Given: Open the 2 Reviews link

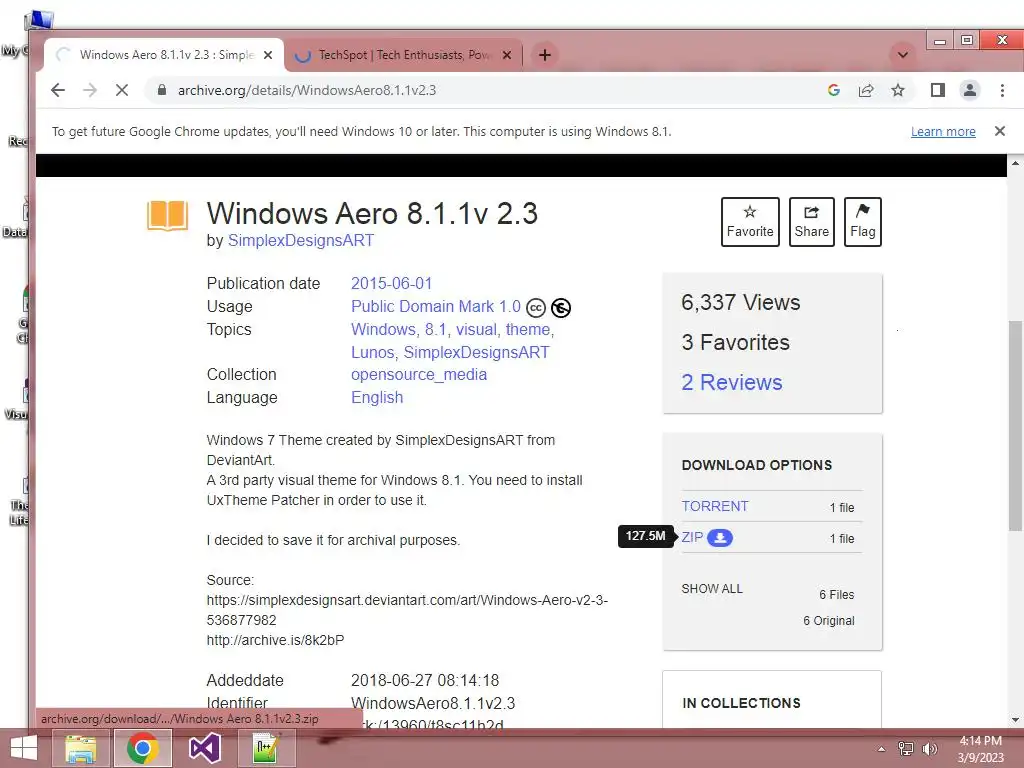Looking at the screenshot, I should (x=731, y=382).
